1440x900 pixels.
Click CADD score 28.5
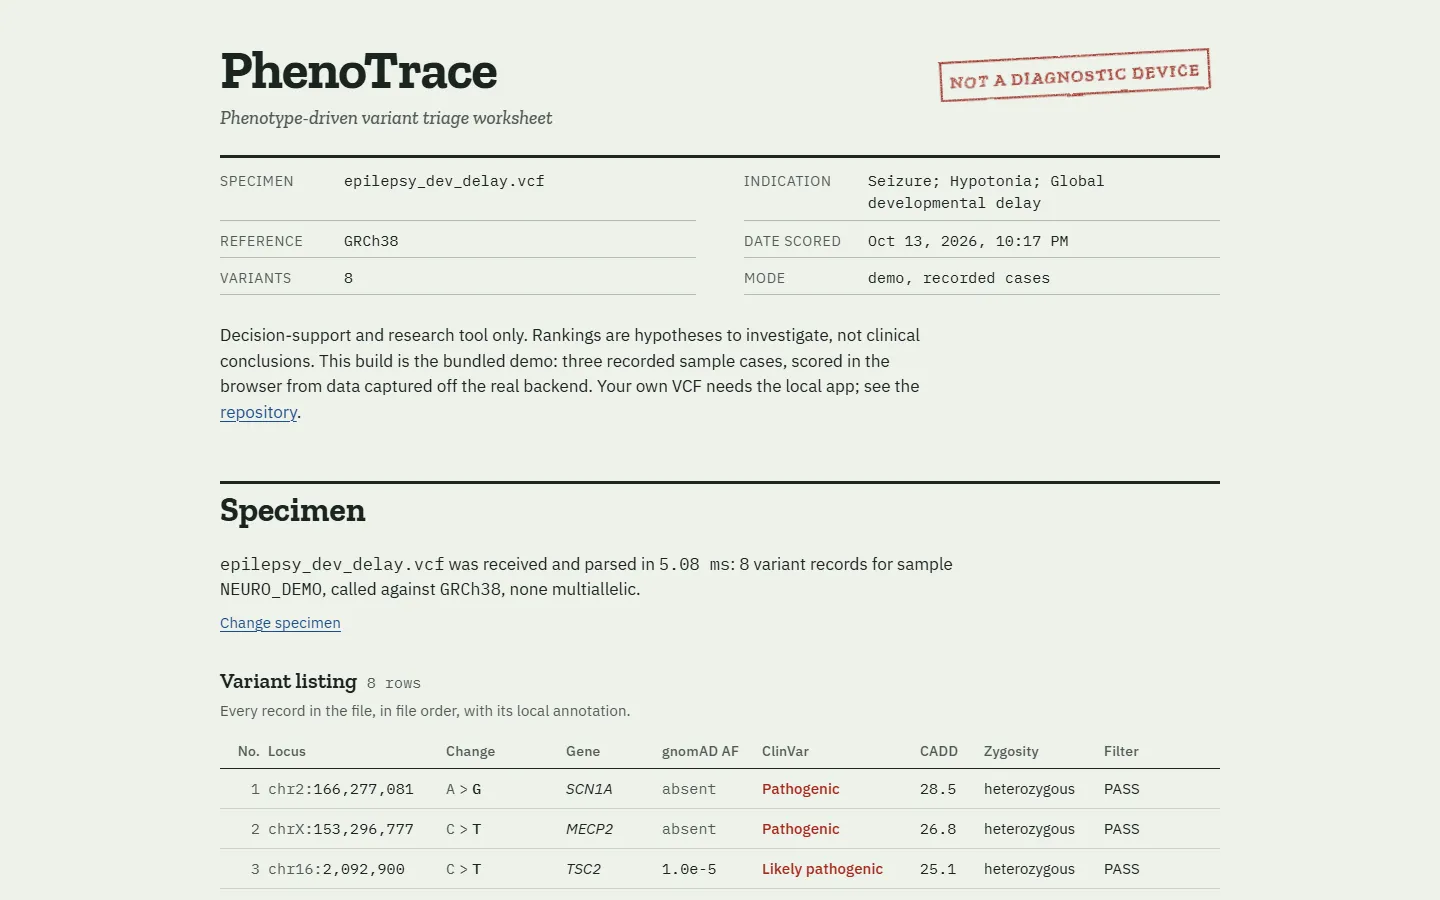[x=938, y=789]
